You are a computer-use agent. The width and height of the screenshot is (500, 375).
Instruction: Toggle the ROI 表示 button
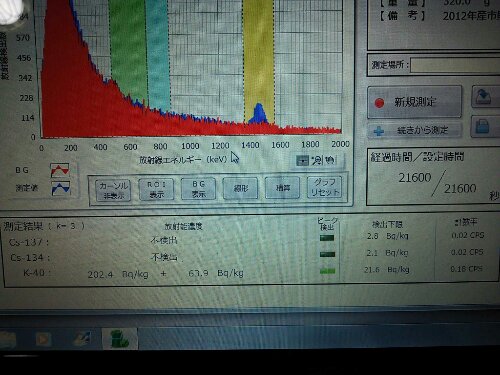[x=156, y=189]
